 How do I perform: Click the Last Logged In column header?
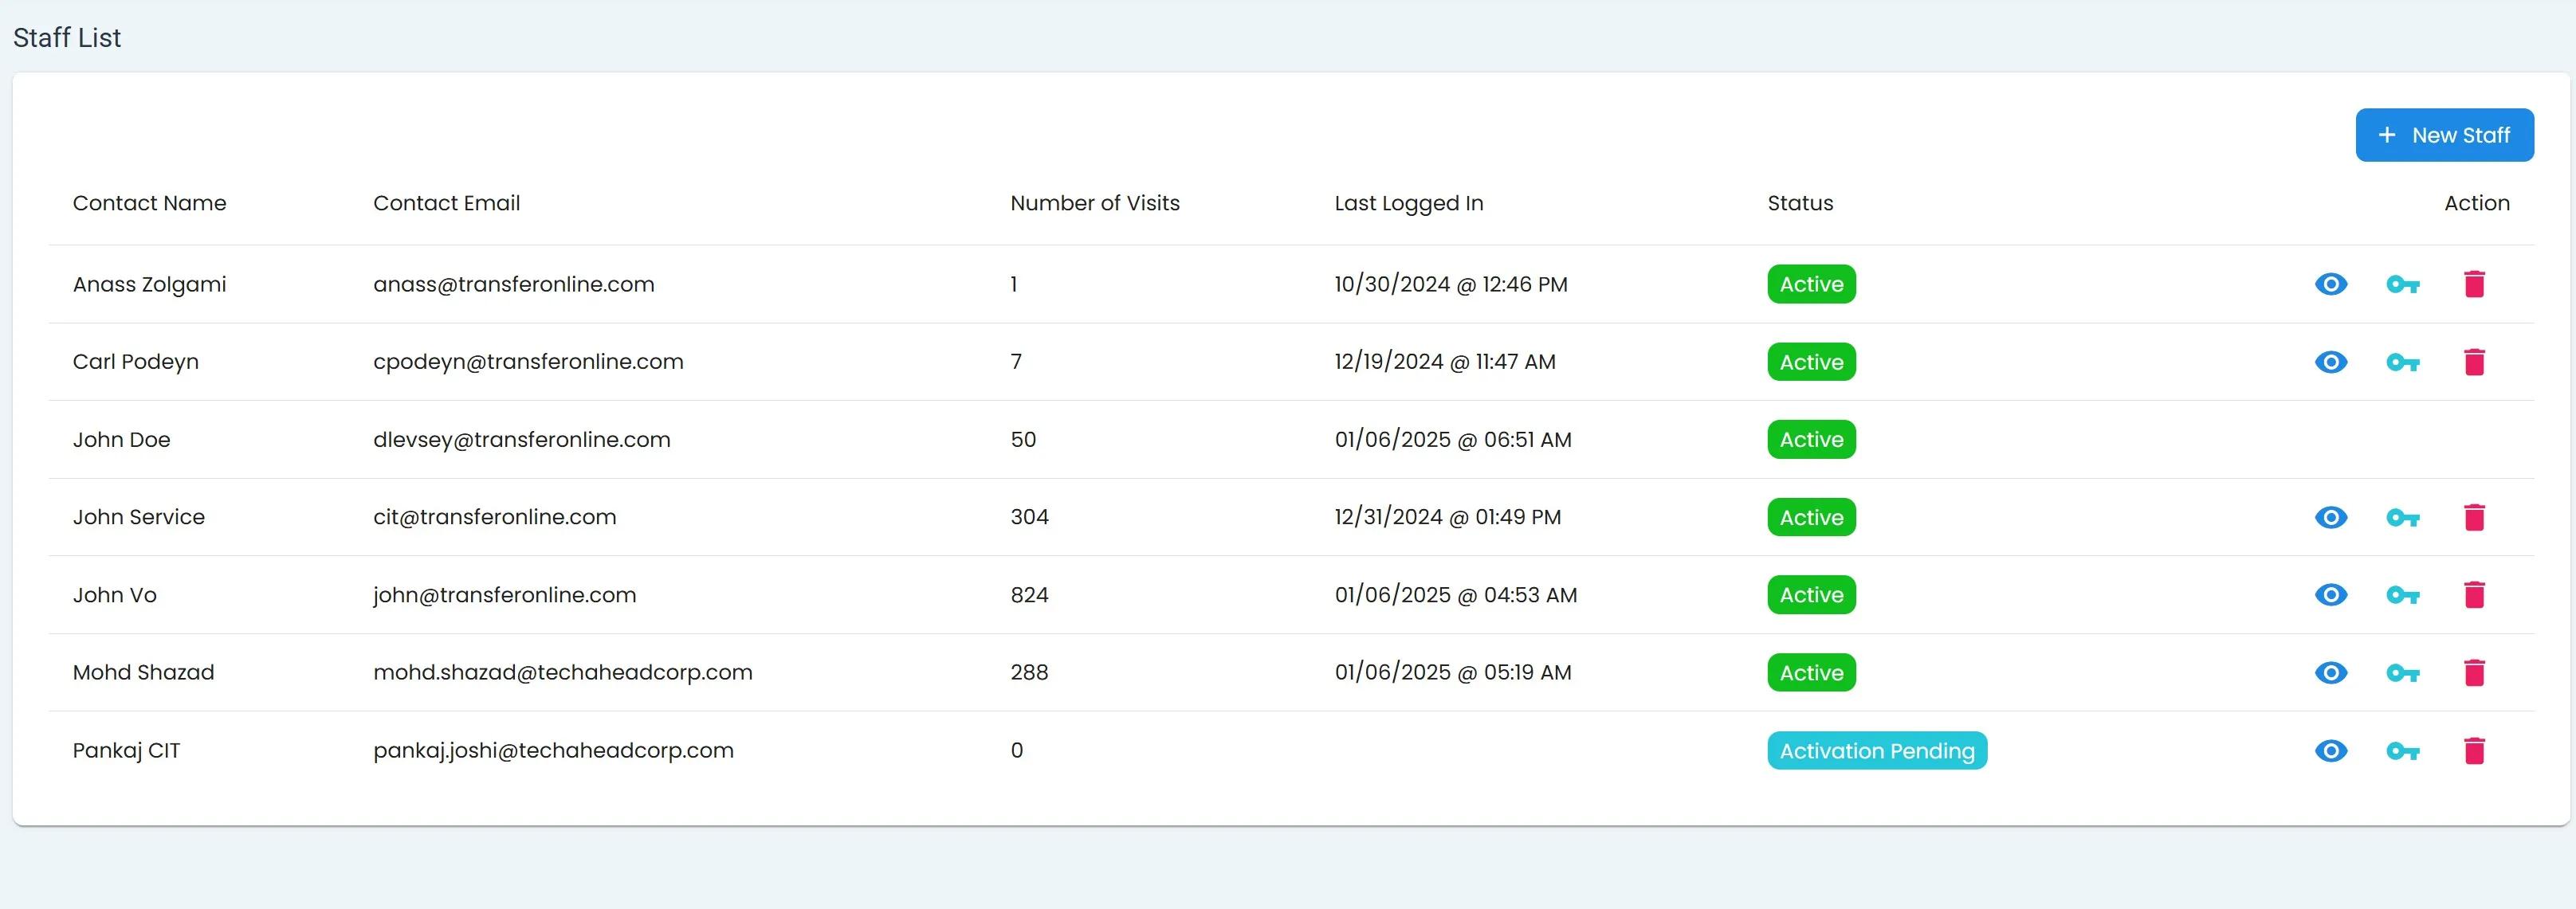click(x=1408, y=203)
